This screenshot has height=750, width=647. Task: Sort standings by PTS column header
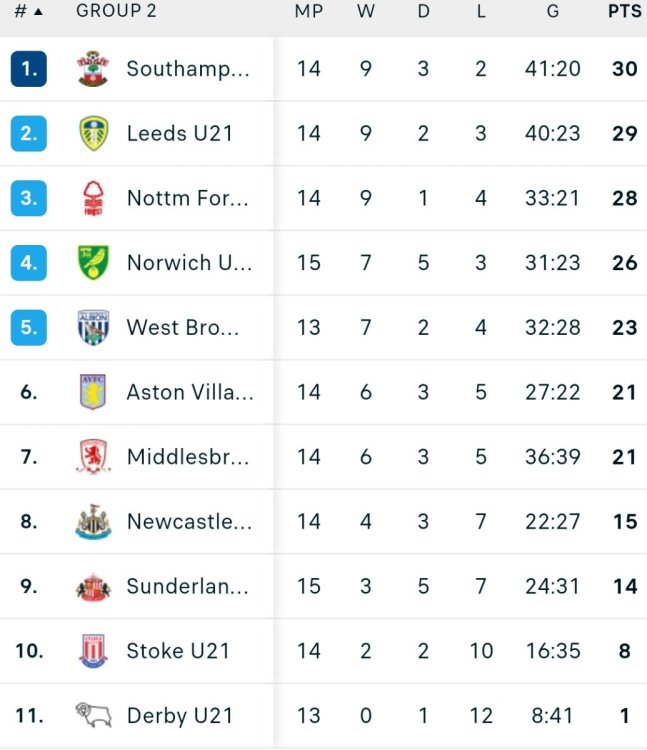pyautogui.click(x=625, y=12)
